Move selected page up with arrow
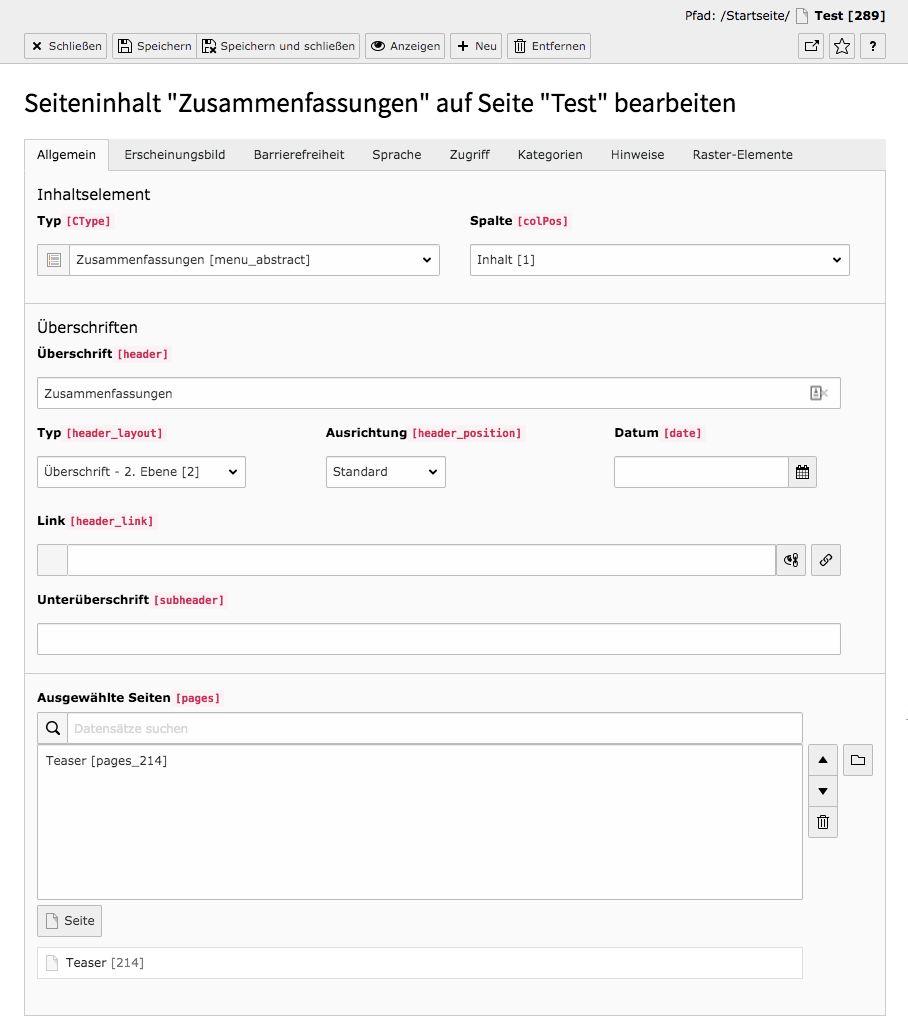This screenshot has width=908, height=1022. [823, 760]
